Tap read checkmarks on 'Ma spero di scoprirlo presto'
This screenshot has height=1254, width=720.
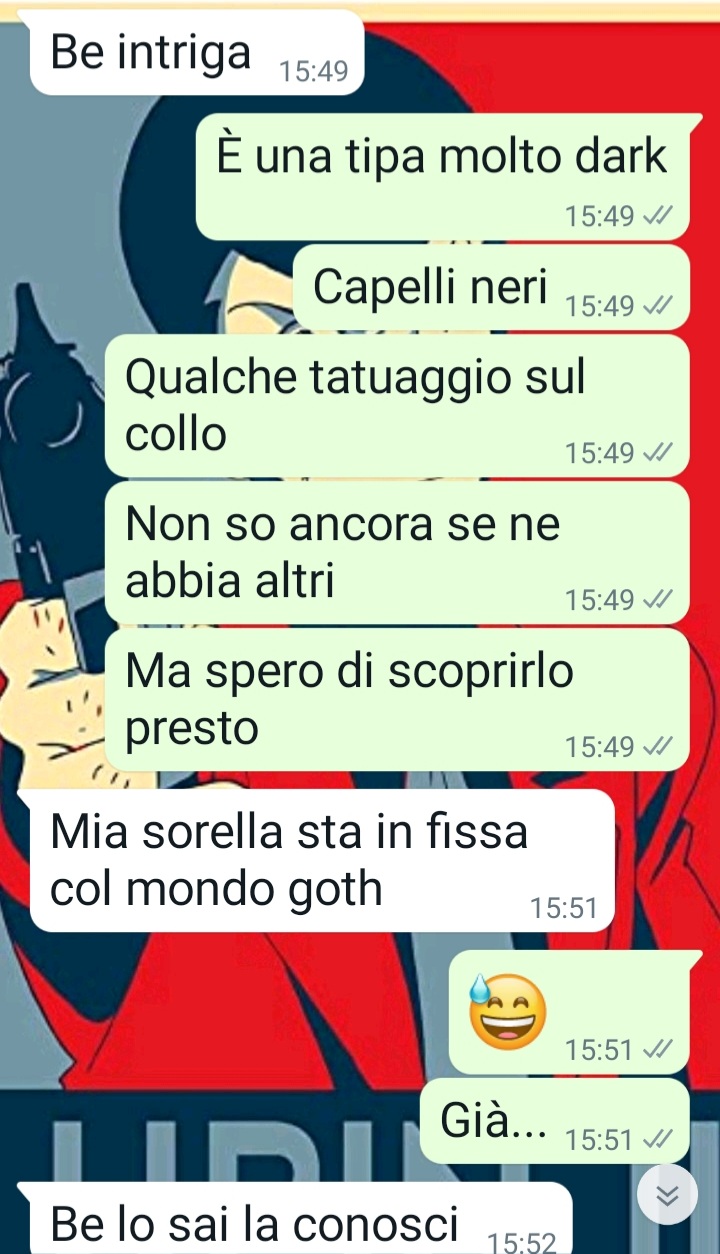click(658, 747)
